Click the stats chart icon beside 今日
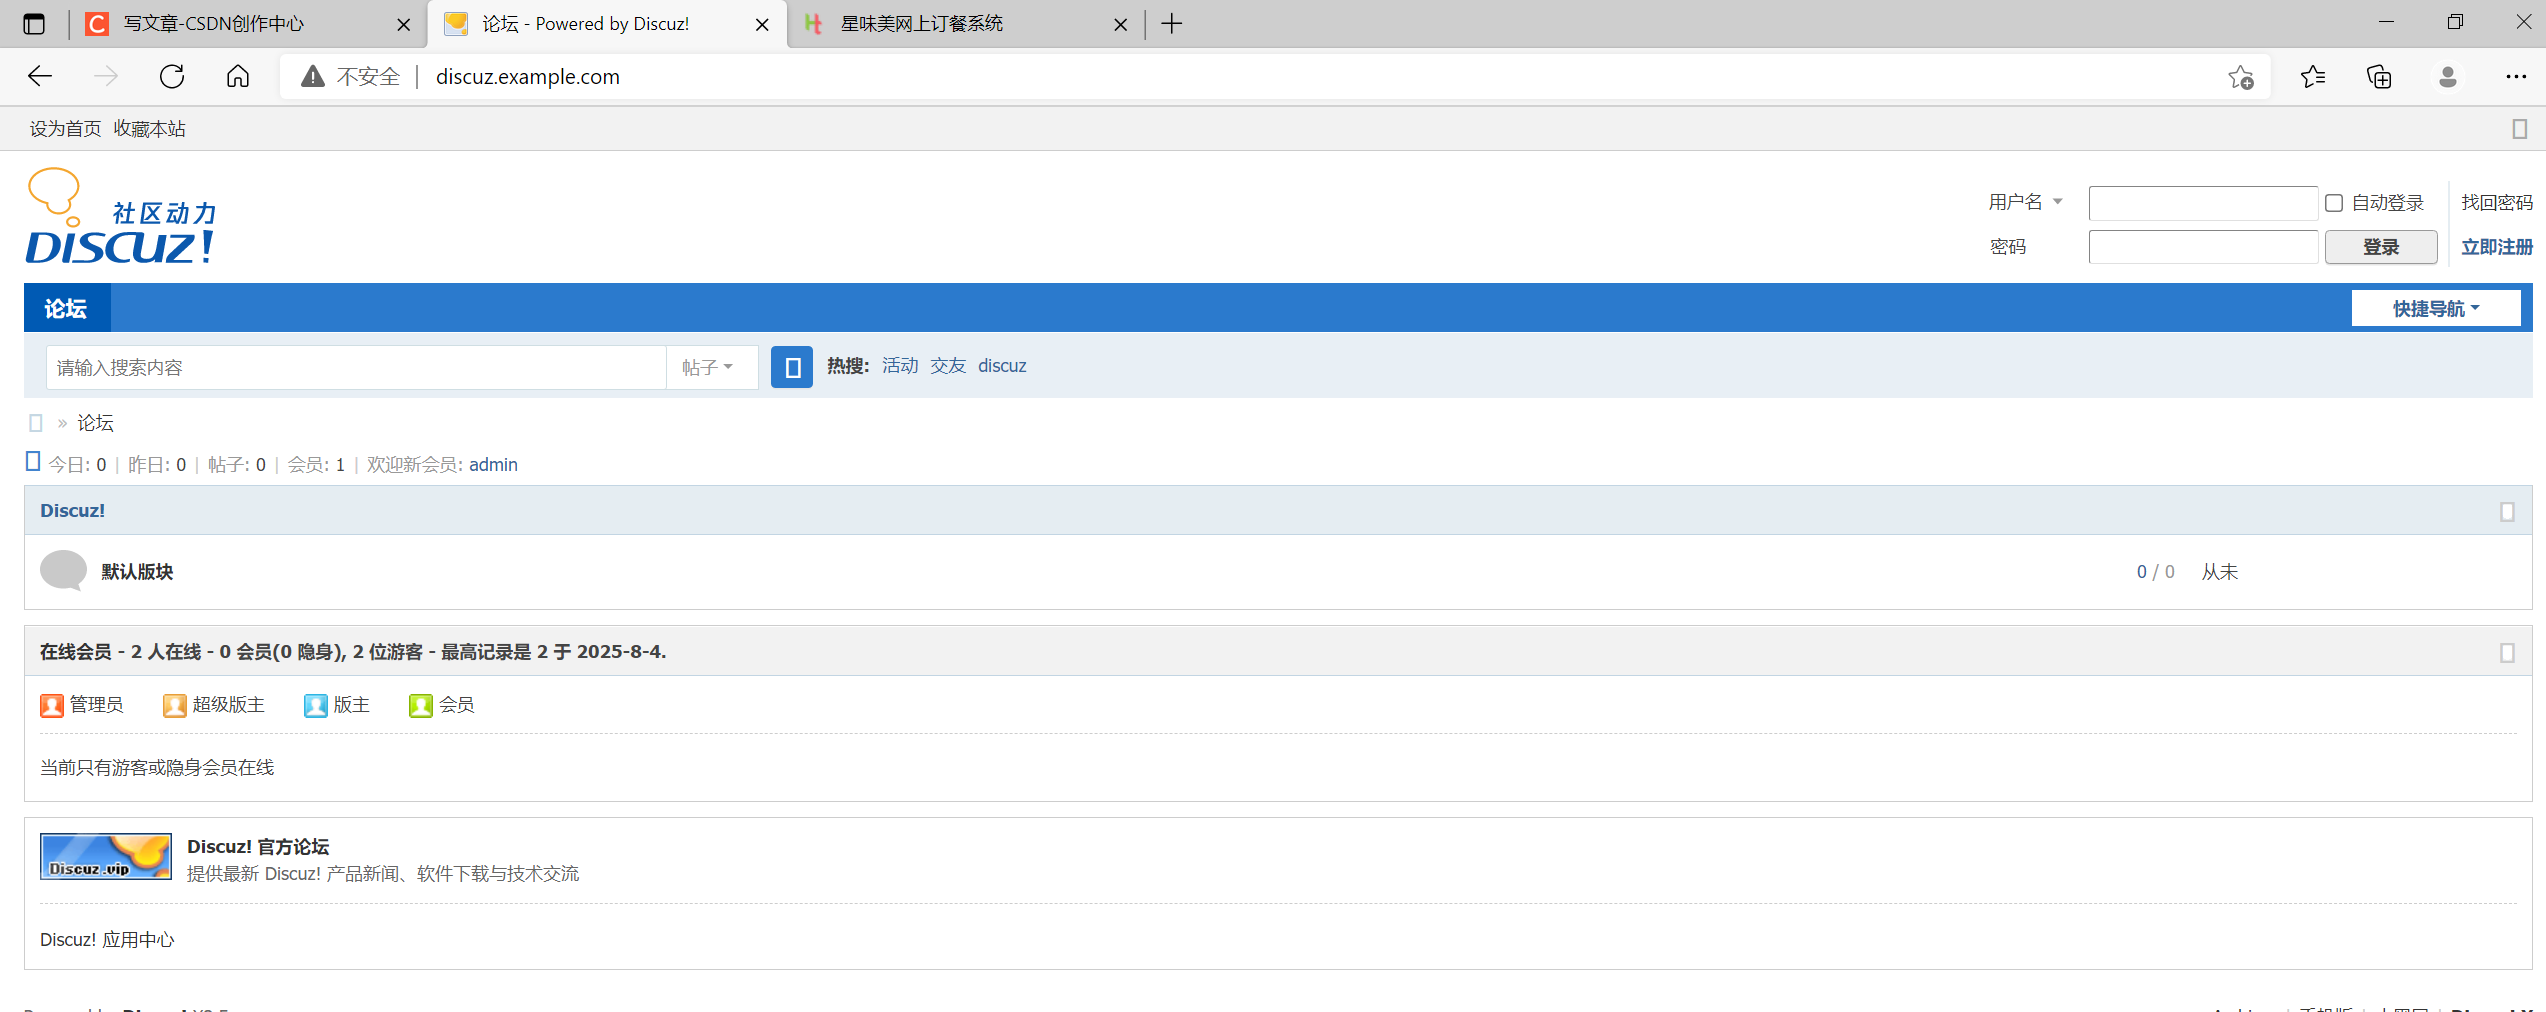Screen dimensions: 2546x1012 click(x=33, y=461)
